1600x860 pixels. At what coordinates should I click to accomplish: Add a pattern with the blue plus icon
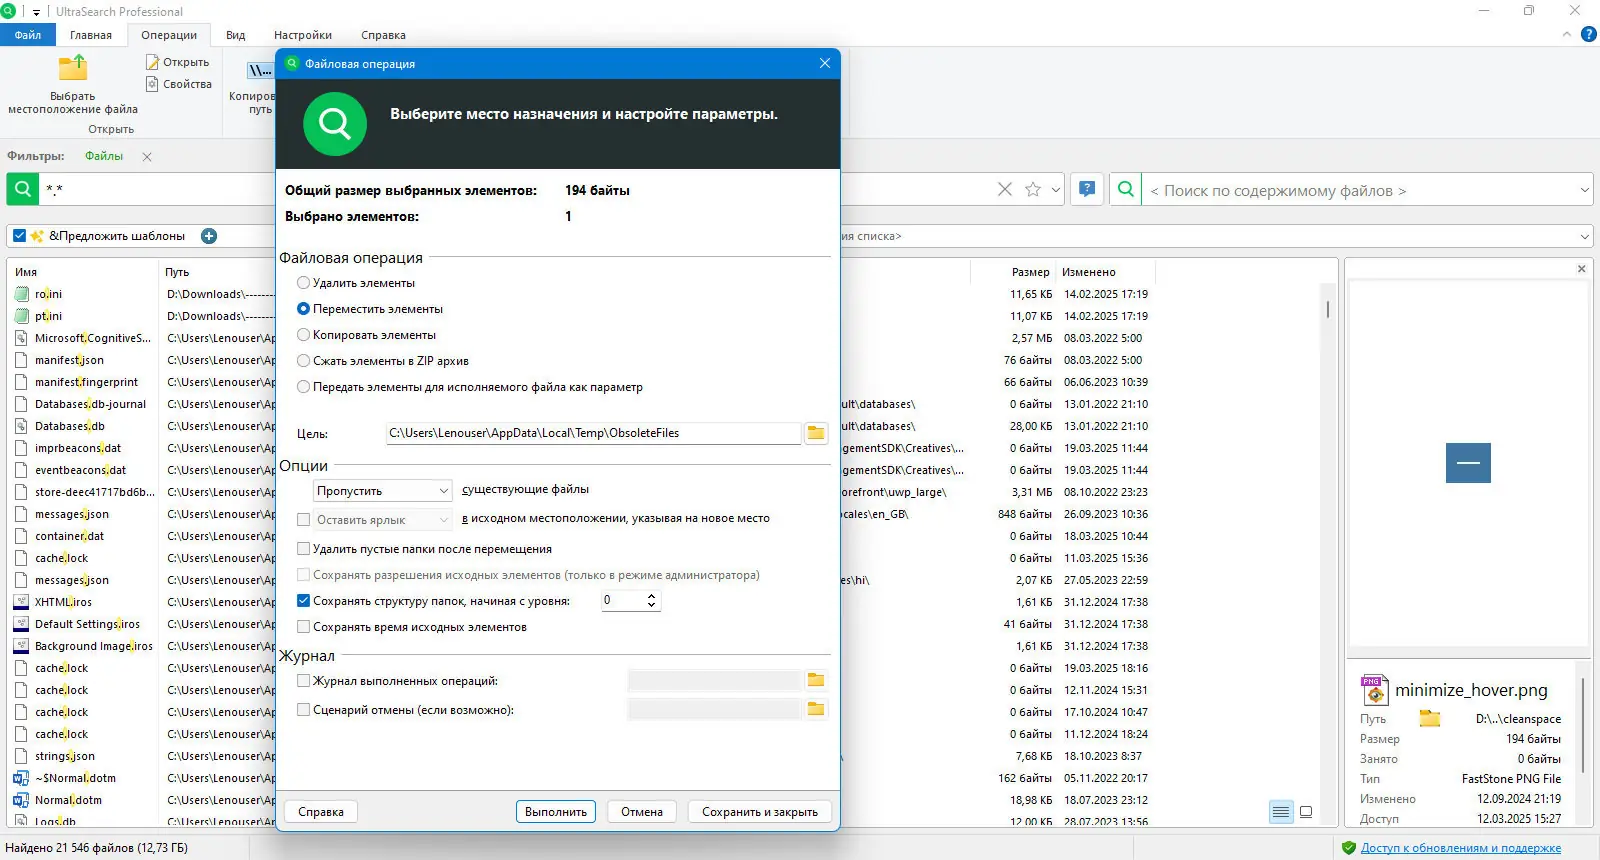click(209, 236)
